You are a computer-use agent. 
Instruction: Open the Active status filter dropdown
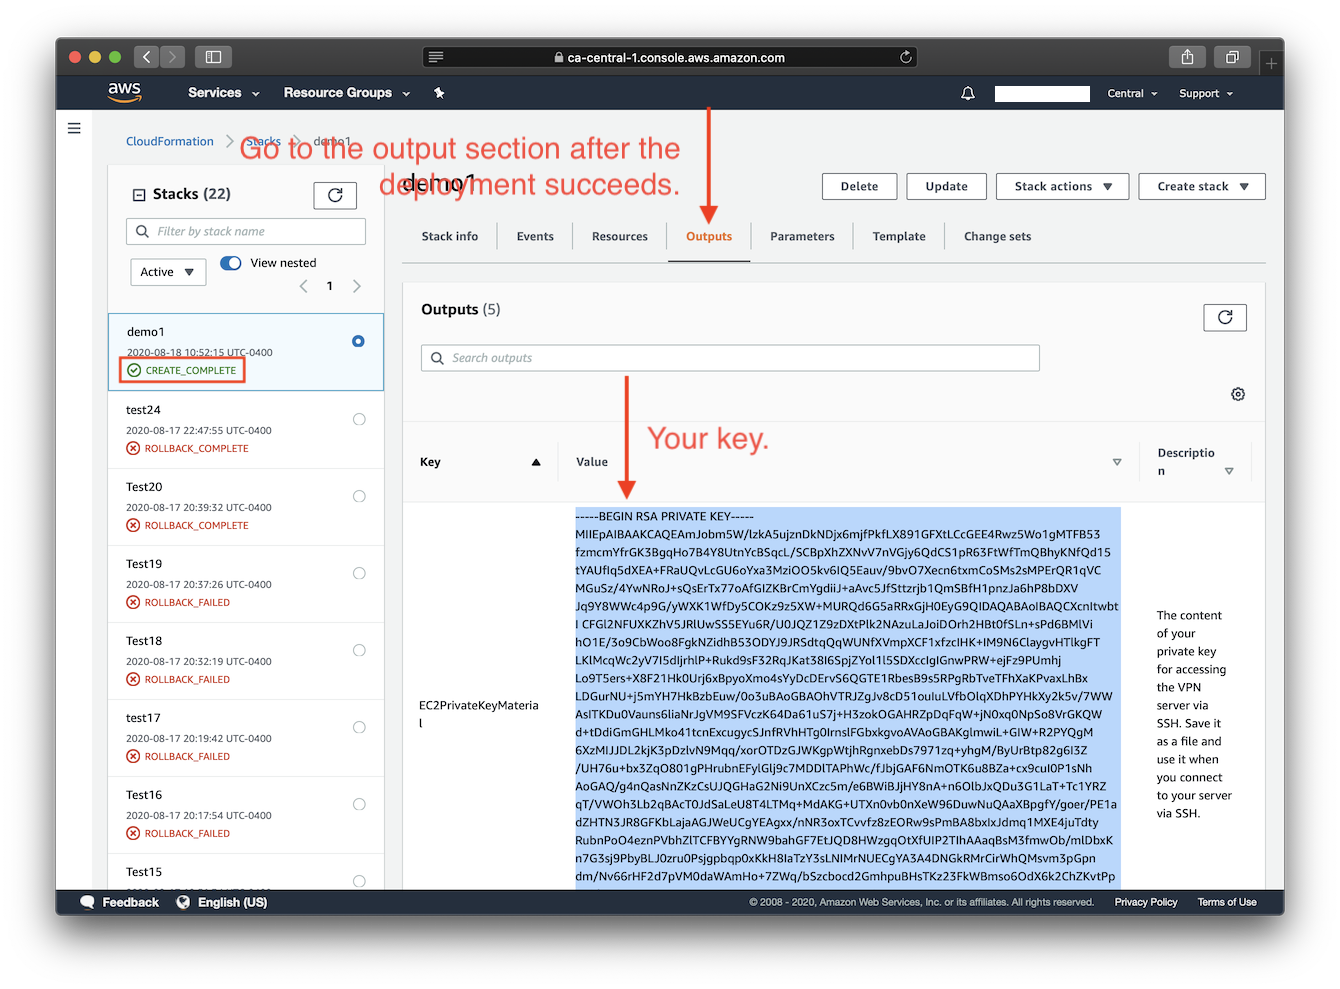pyautogui.click(x=168, y=272)
